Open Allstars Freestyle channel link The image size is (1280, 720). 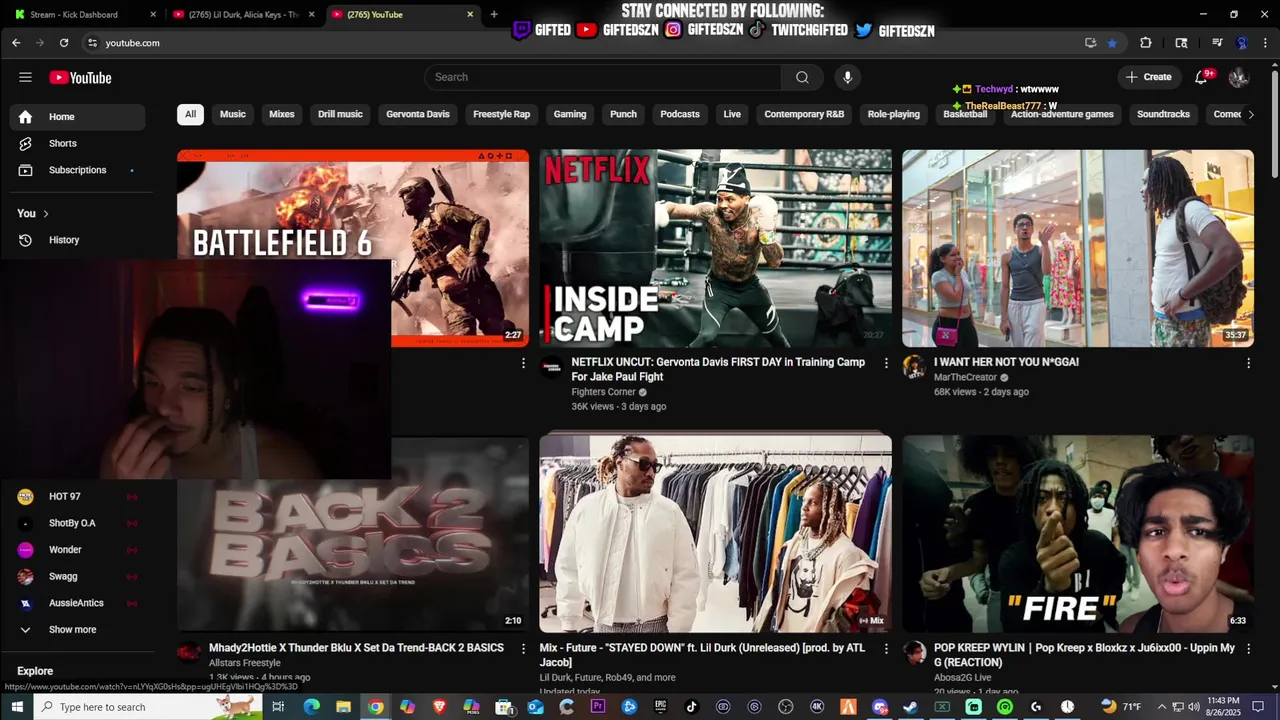tap(245, 663)
